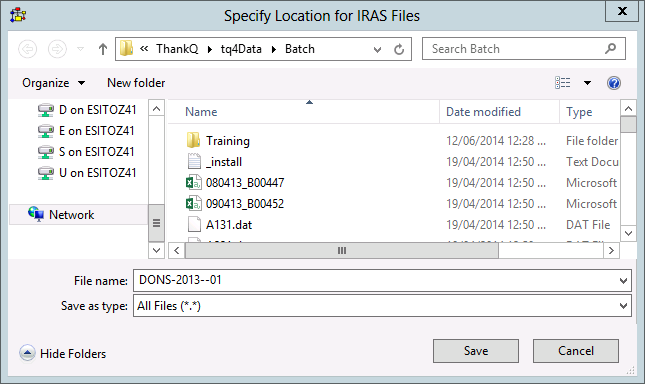Open the recent locations dropdown arrow
Screen dimensions: 645x384
[81, 49]
